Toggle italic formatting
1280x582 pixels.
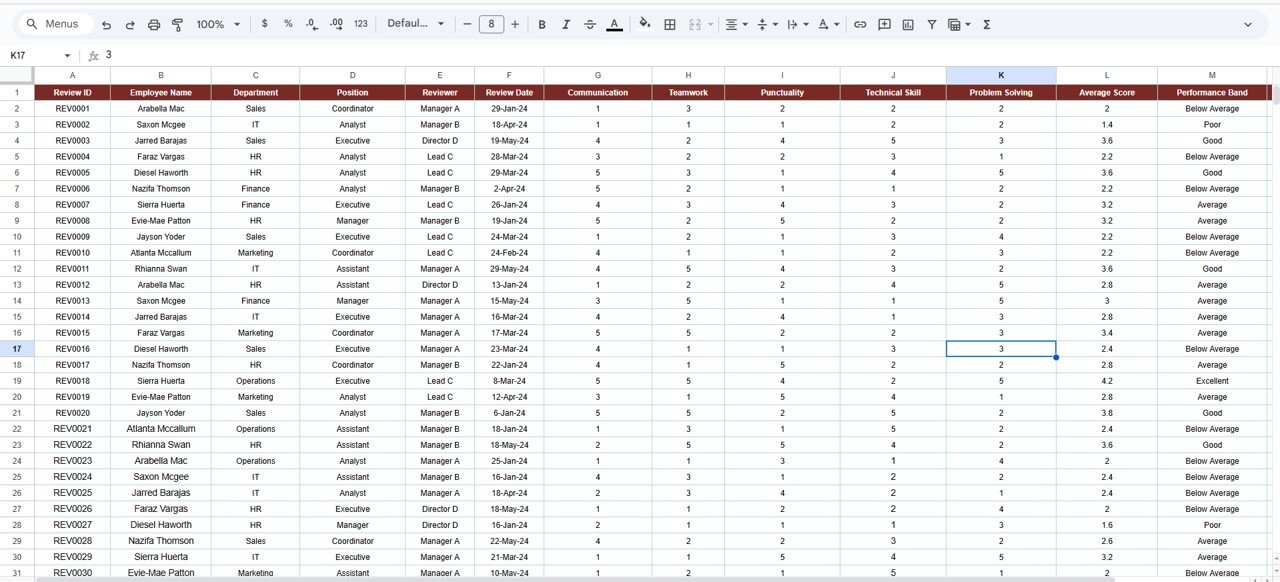(565, 24)
